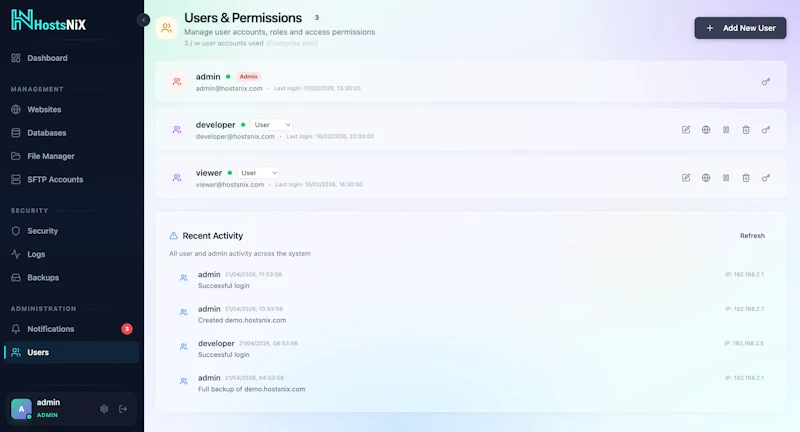
Task: Click the Backups drive icon
Action: pyautogui.click(x=16, y=278)
